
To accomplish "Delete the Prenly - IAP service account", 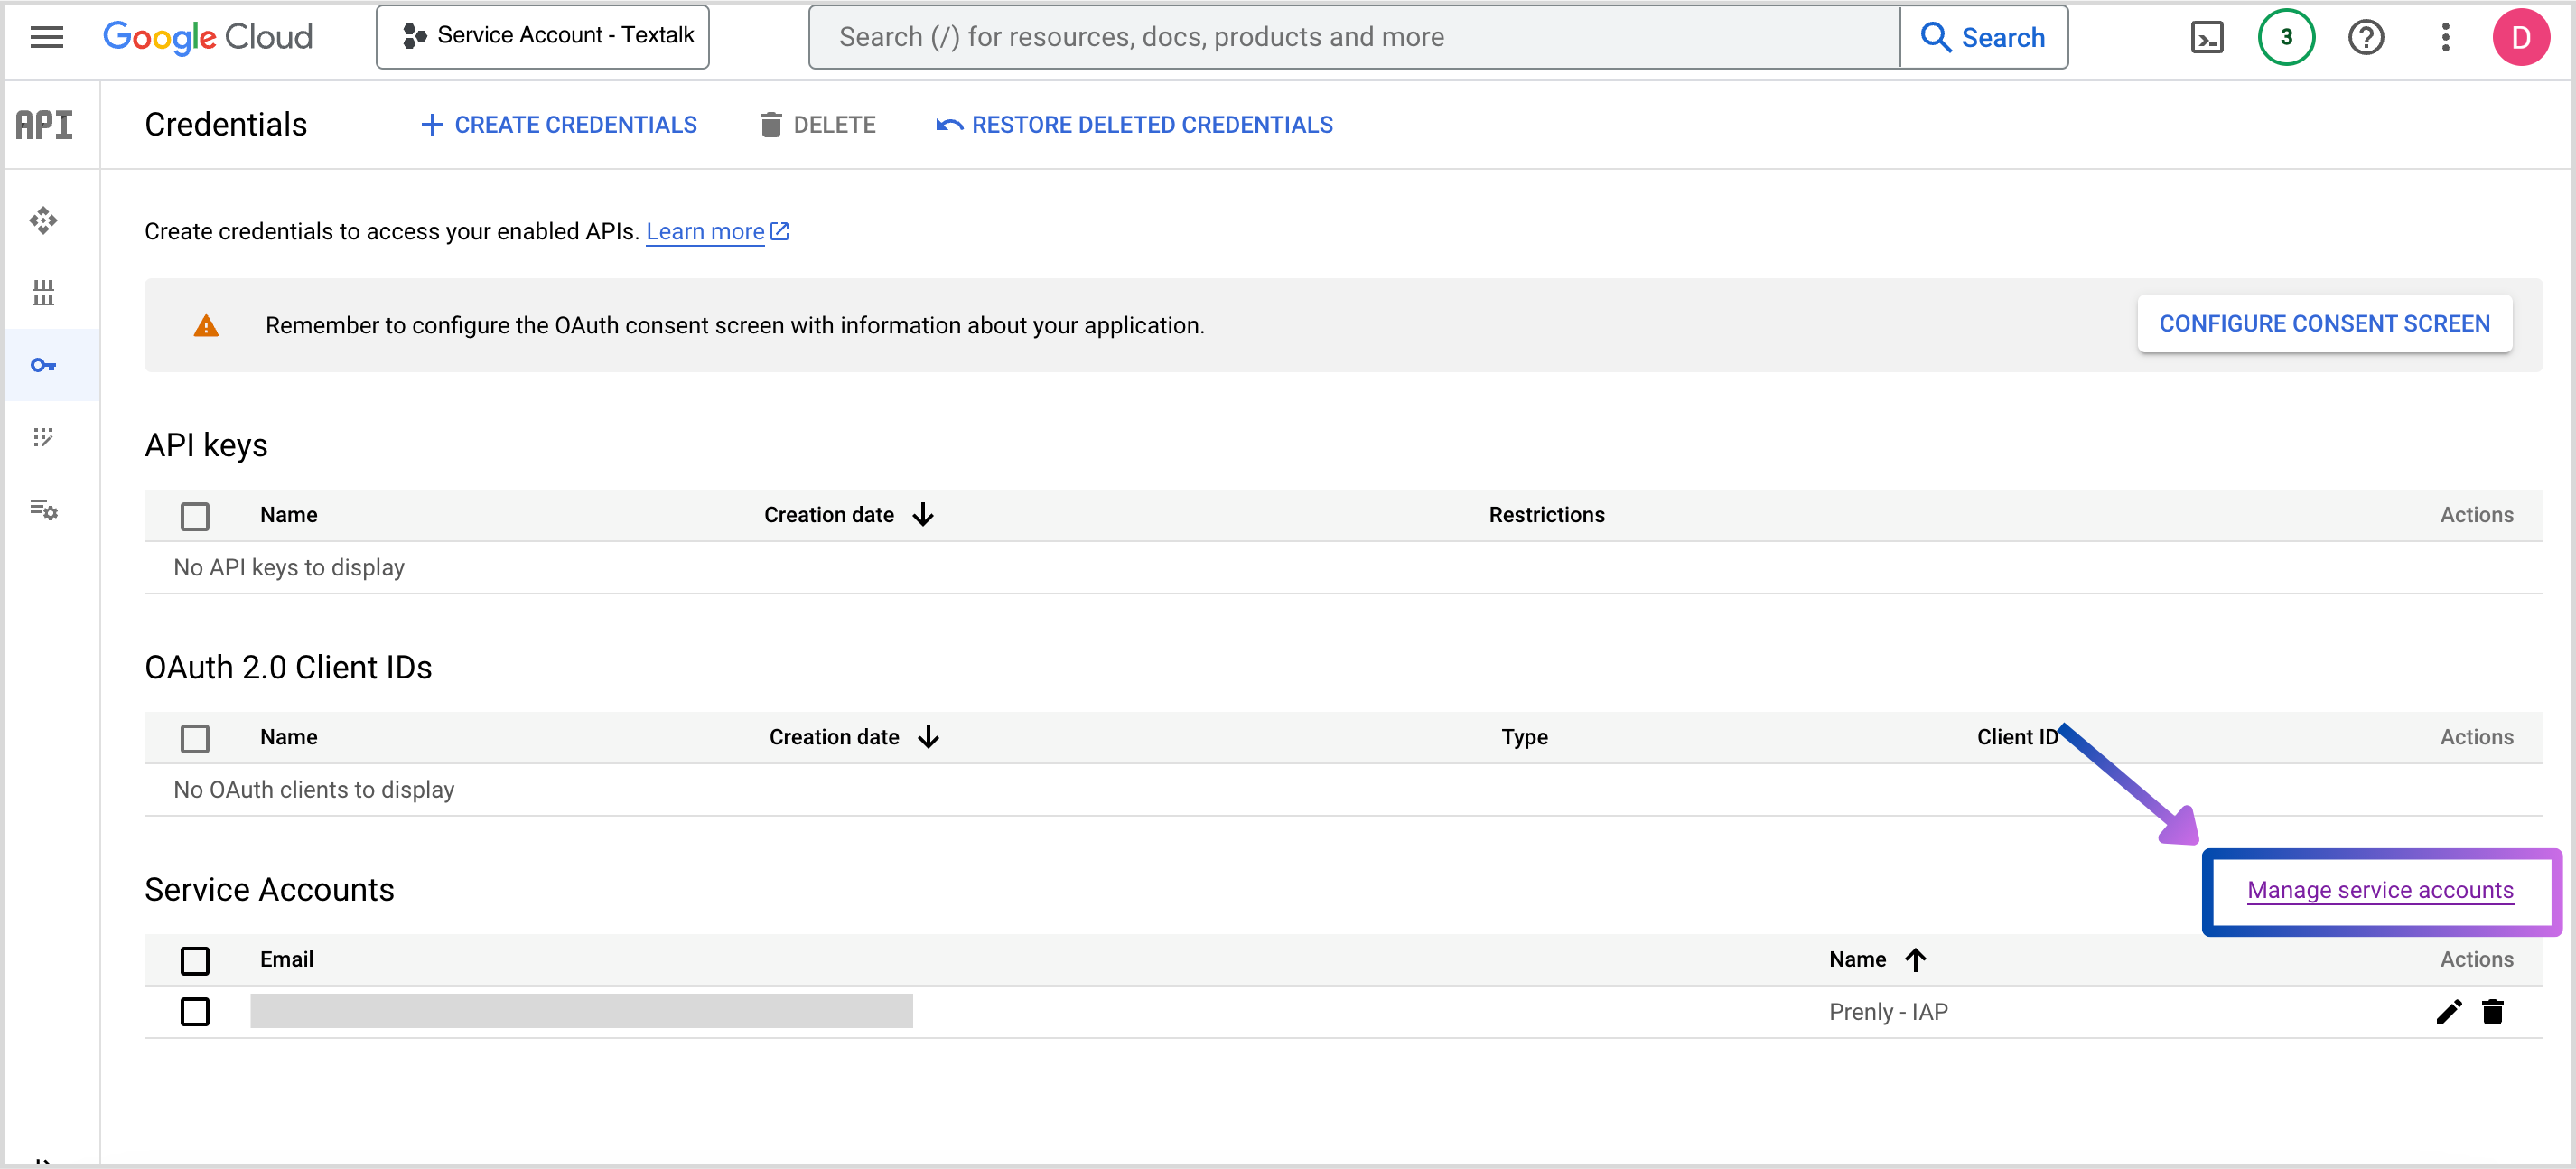I will 2493,1012.
